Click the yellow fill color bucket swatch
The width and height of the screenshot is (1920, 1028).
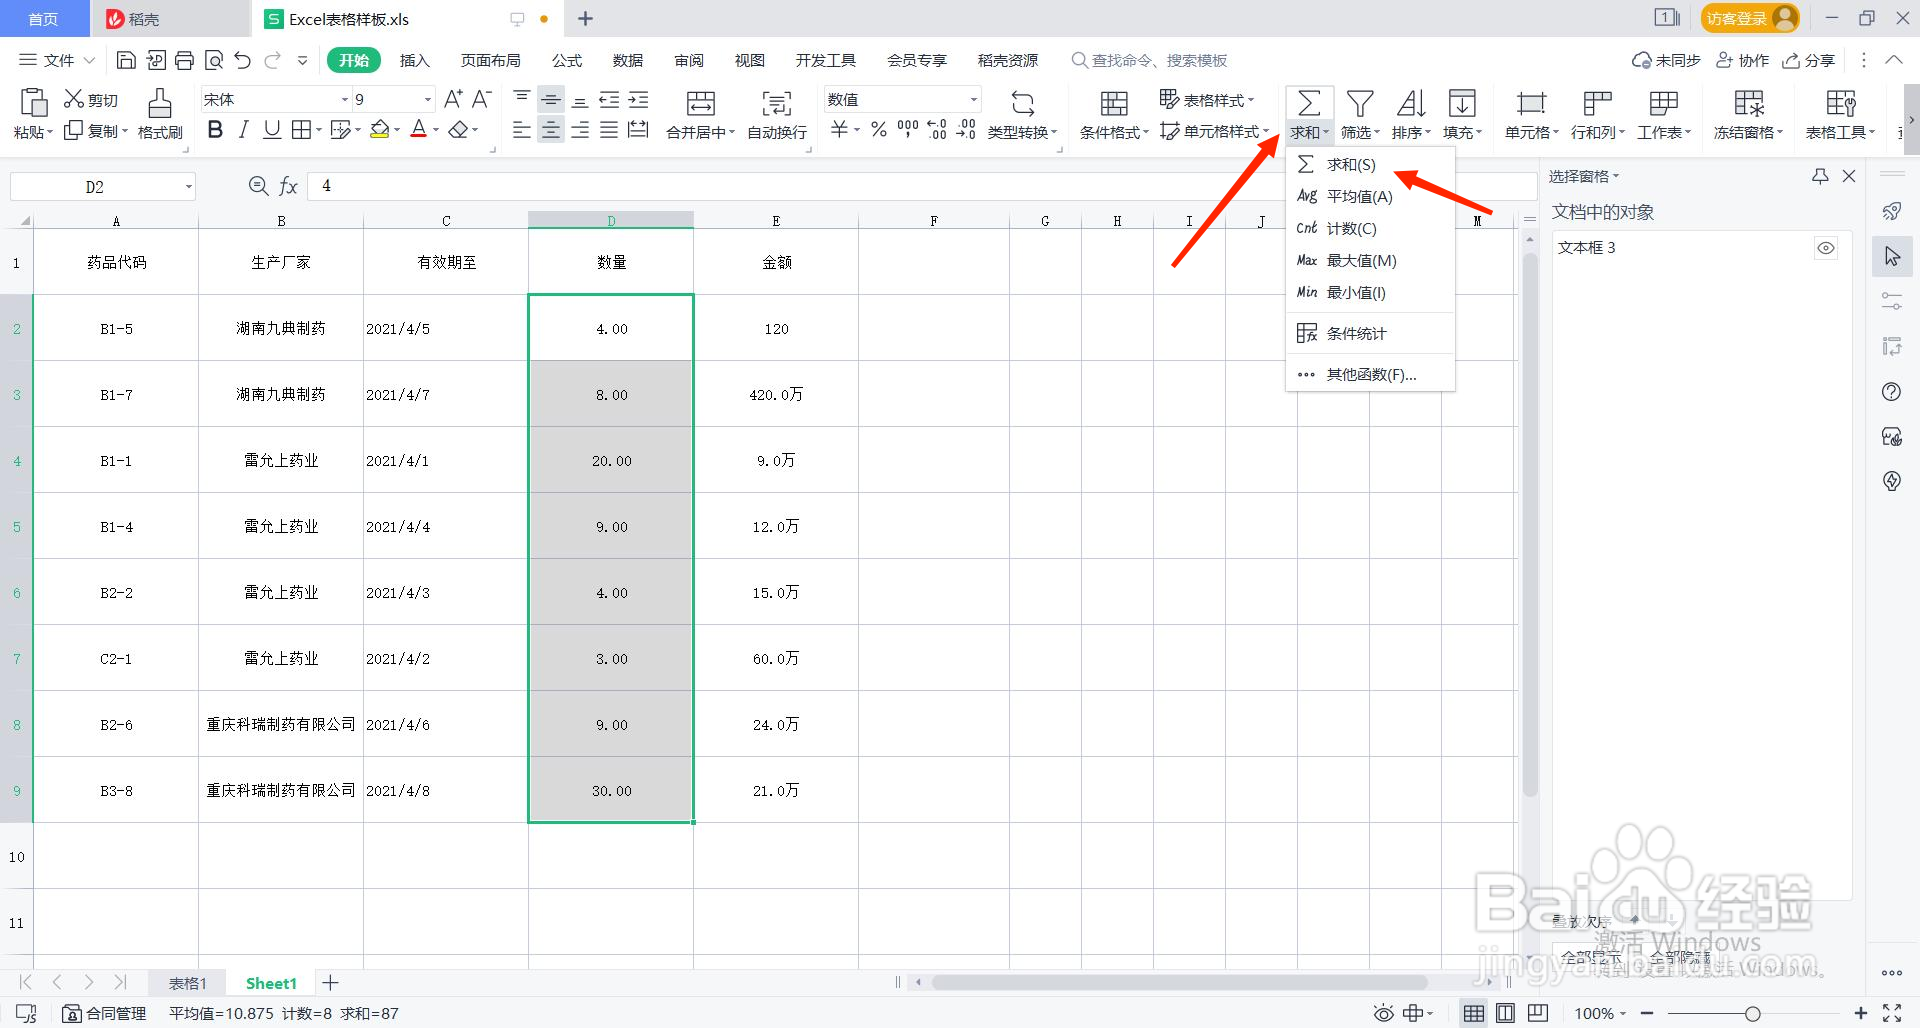(x=380, y=130)
